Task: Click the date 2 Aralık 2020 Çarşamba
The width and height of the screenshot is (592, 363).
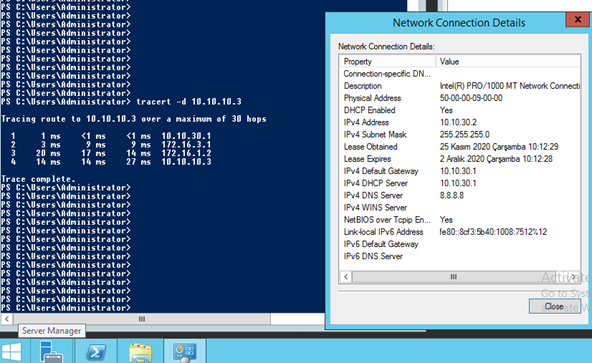Action: click(480, 159)
